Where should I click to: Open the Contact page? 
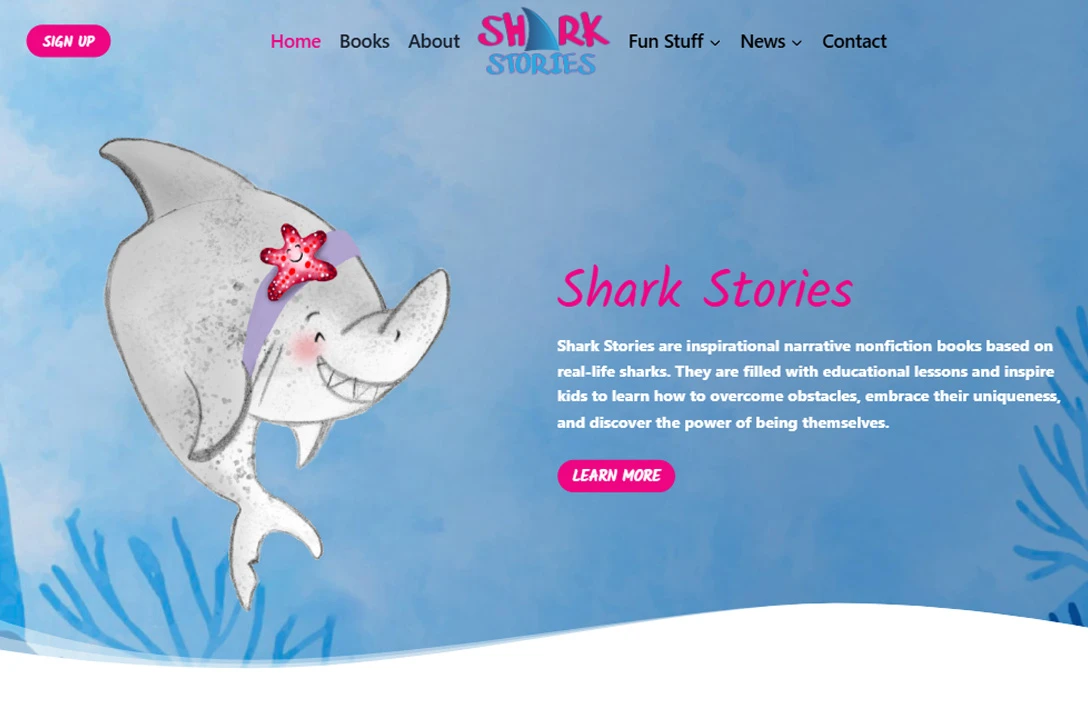(x=854, y=42)
